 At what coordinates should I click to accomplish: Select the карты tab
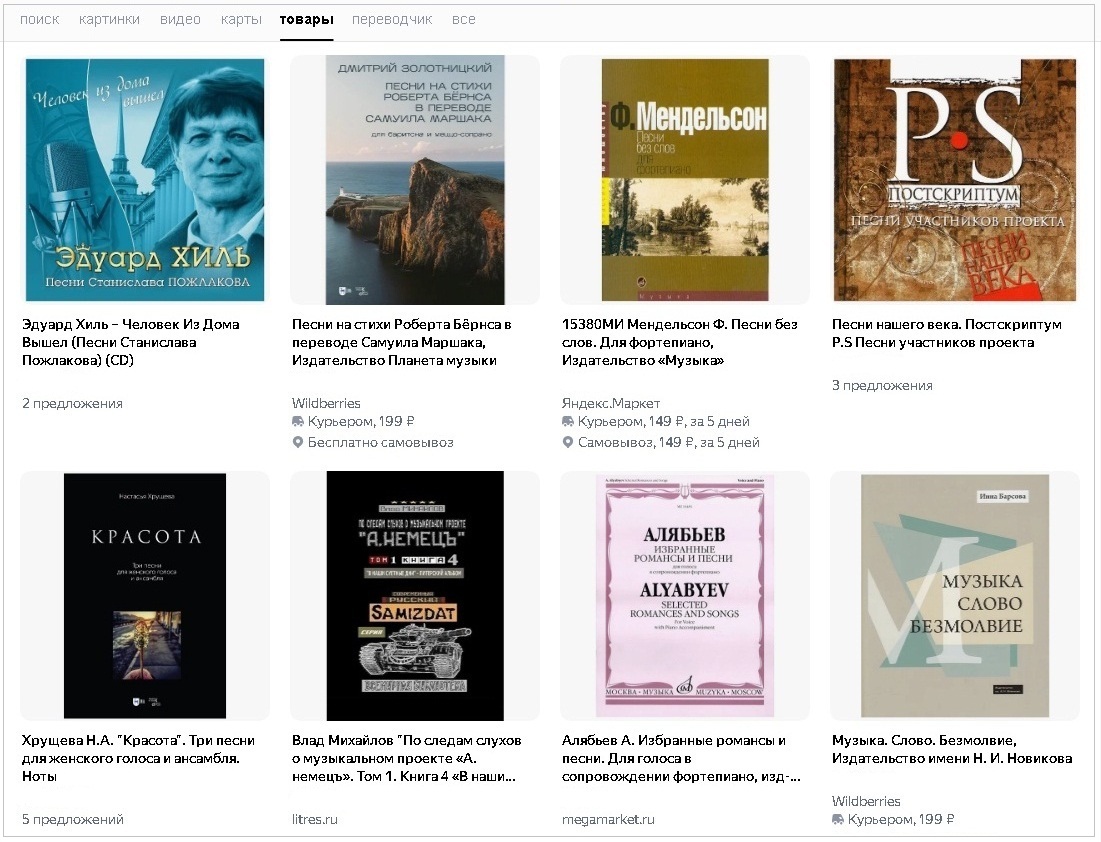pyautogui.click(x=241, y=20)
